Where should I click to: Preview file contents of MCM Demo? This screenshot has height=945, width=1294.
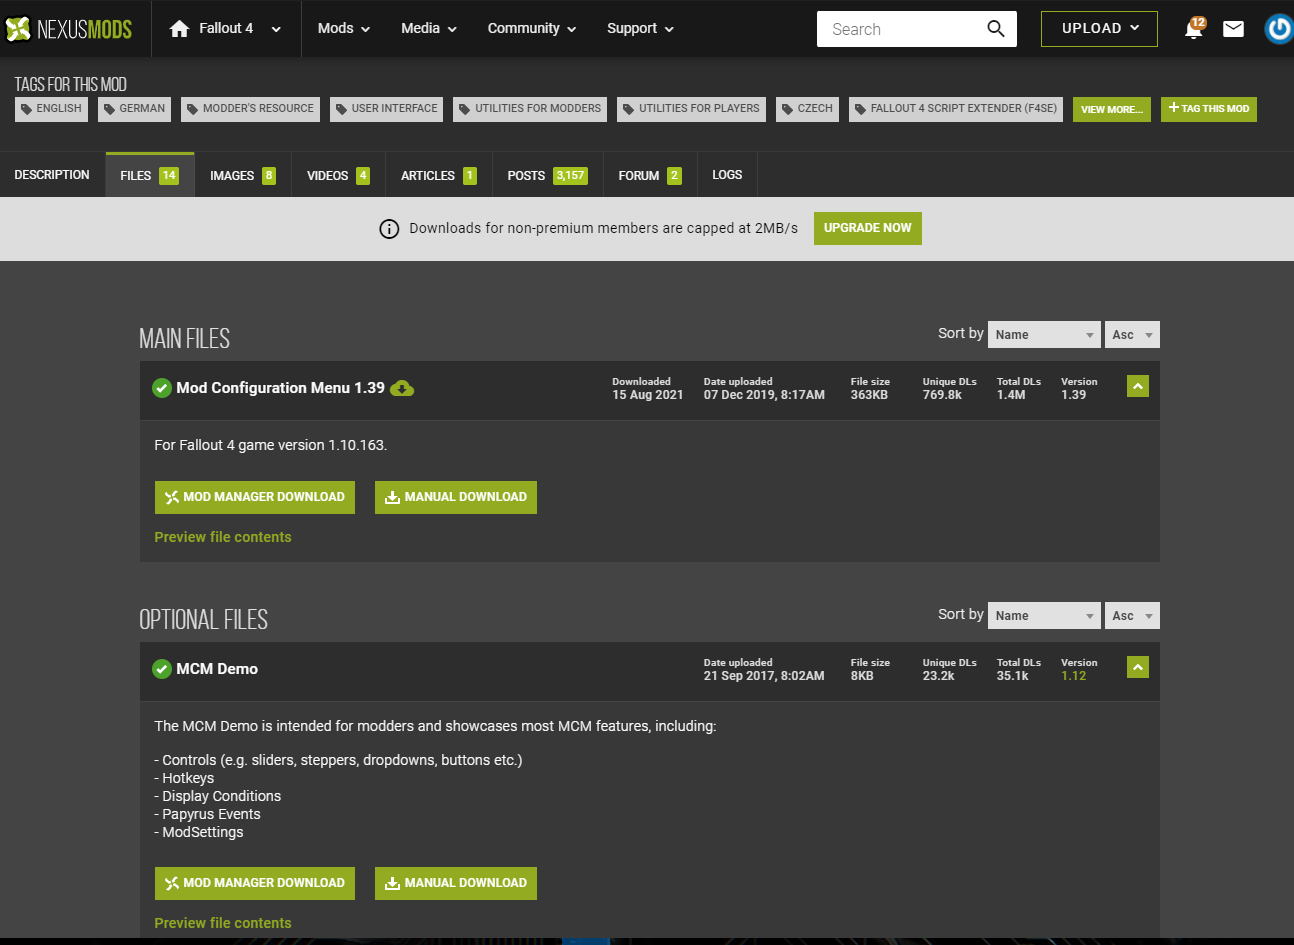tap(223, 923)
